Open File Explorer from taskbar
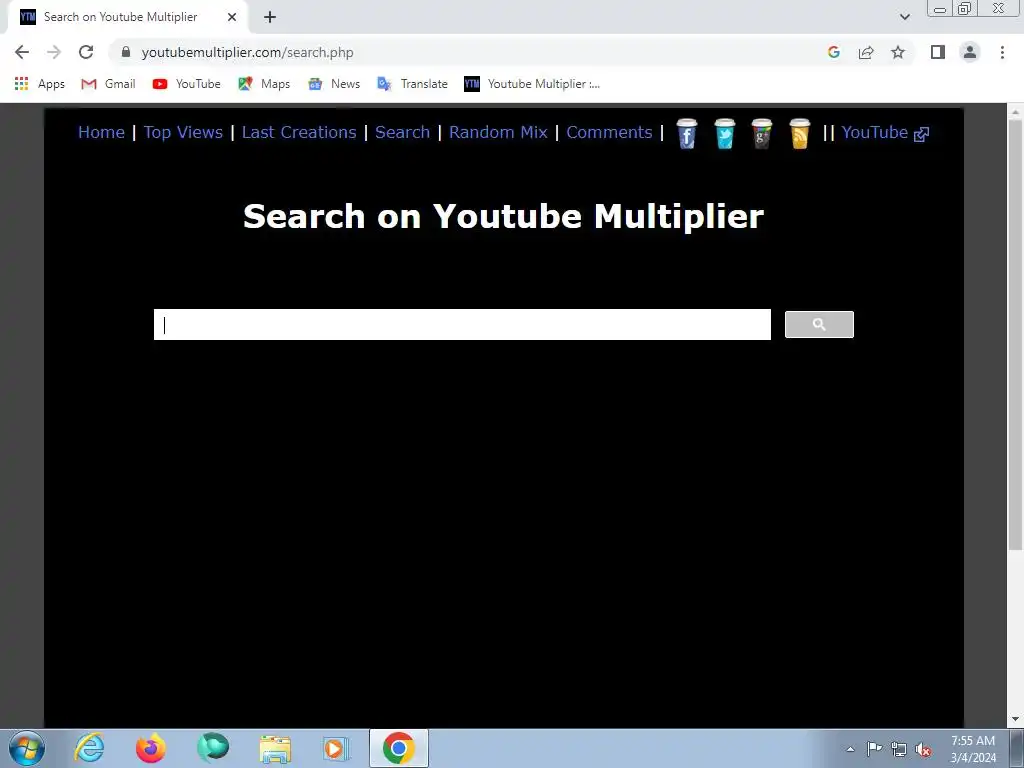The image size is (1024, 768). tap(275, 748)
